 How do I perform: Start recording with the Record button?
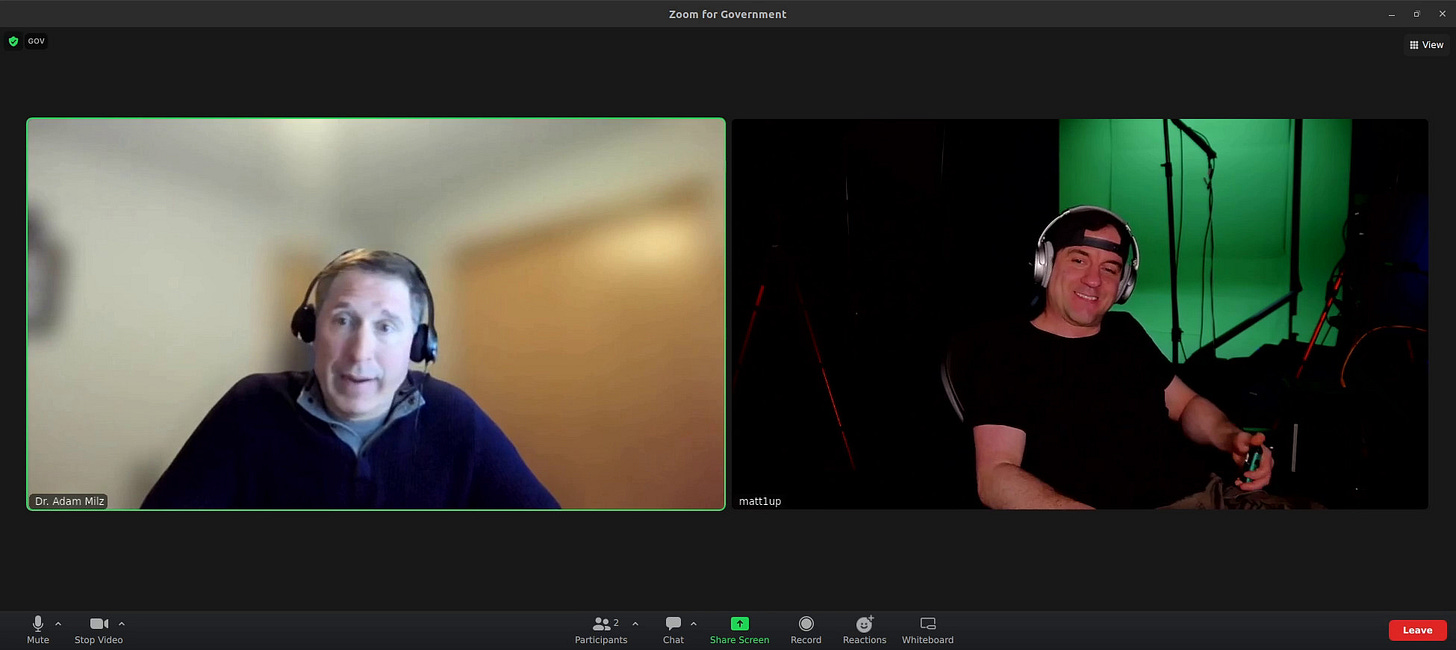click(x=806, y=630)
